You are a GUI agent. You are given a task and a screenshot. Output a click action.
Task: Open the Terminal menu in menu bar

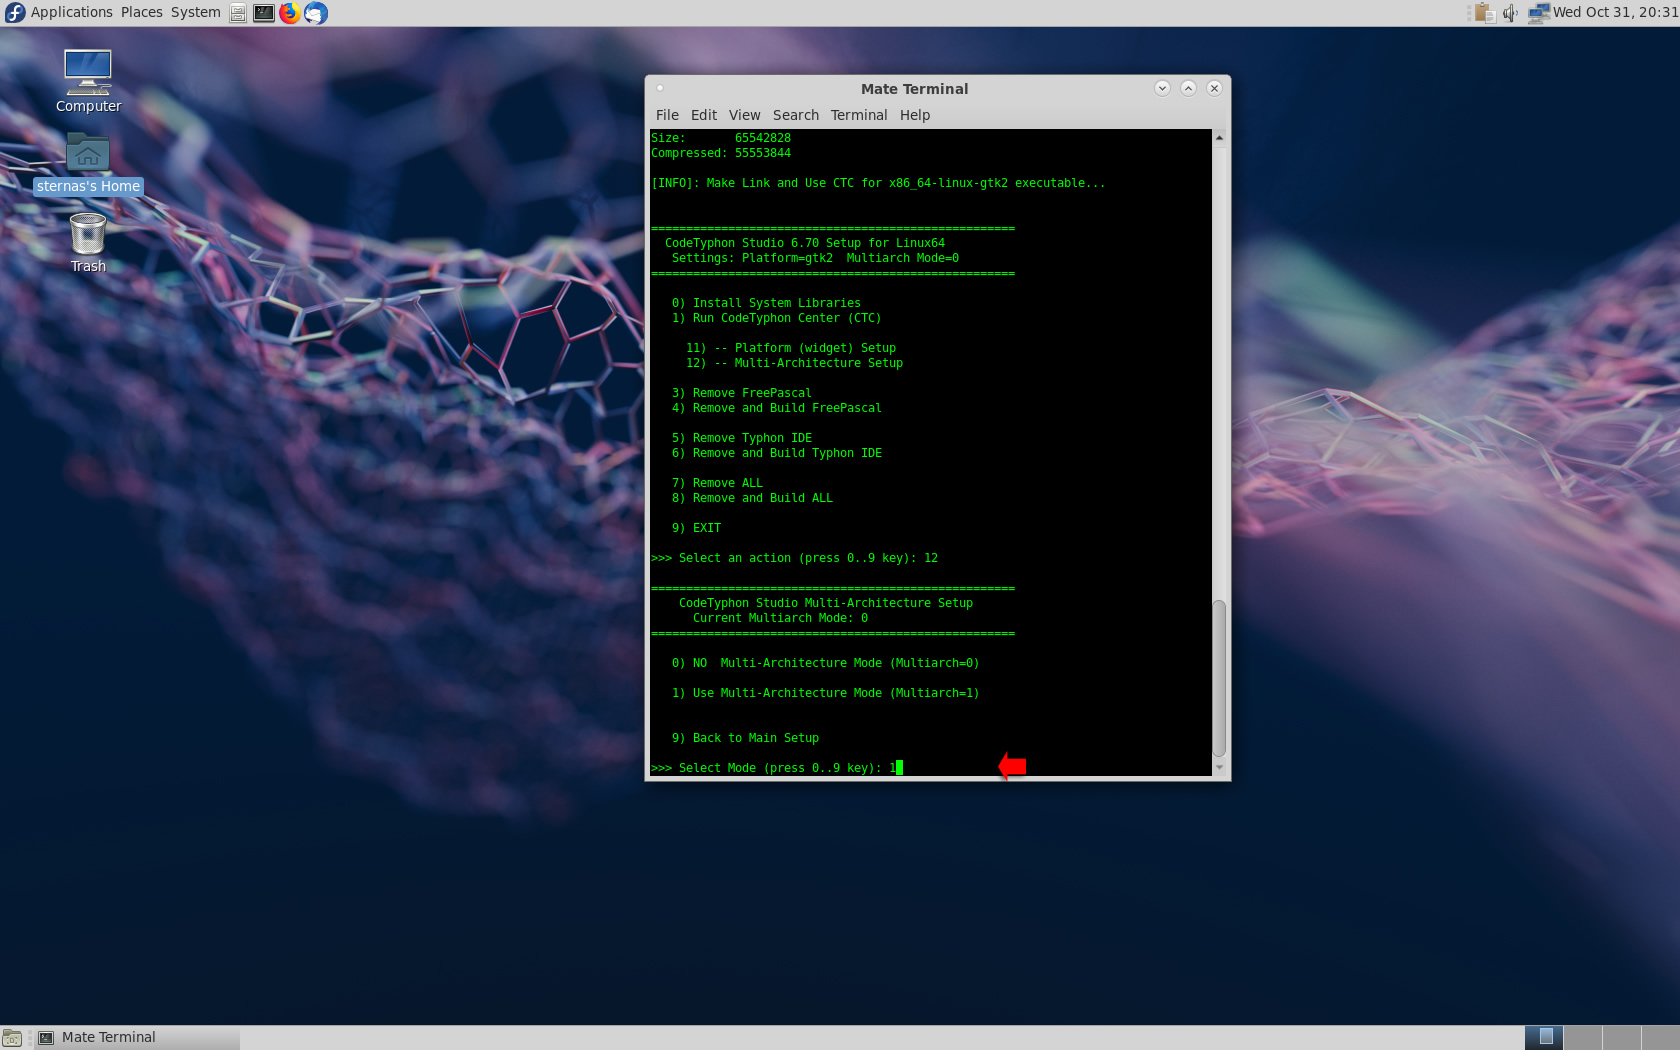pos(859,115)
